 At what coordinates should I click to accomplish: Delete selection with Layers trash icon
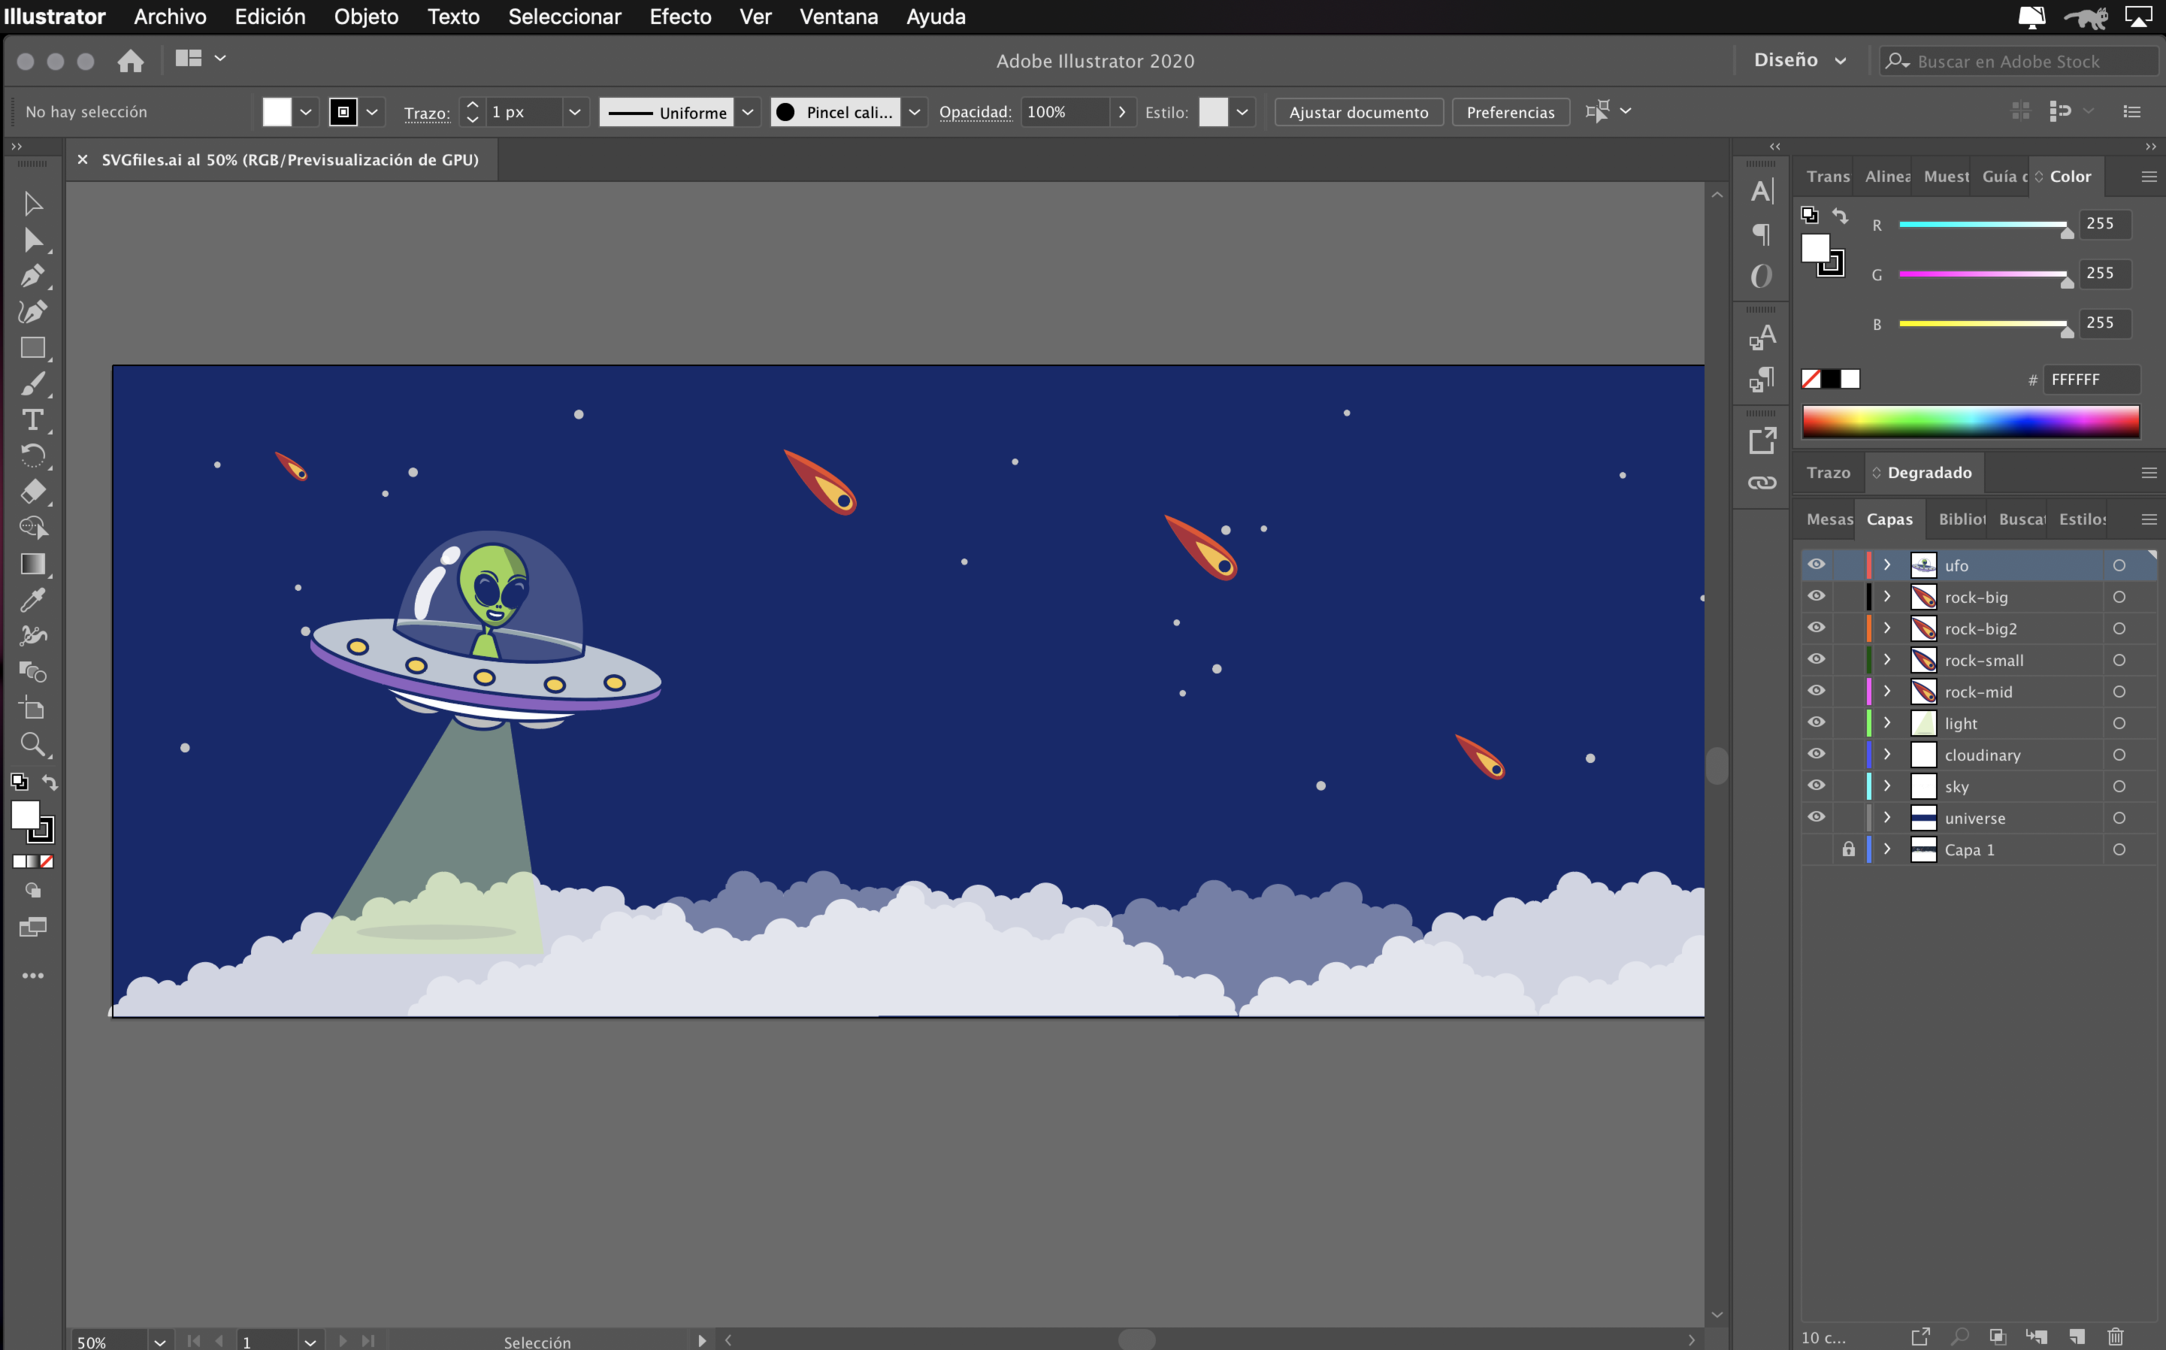pos(2115,1337)
